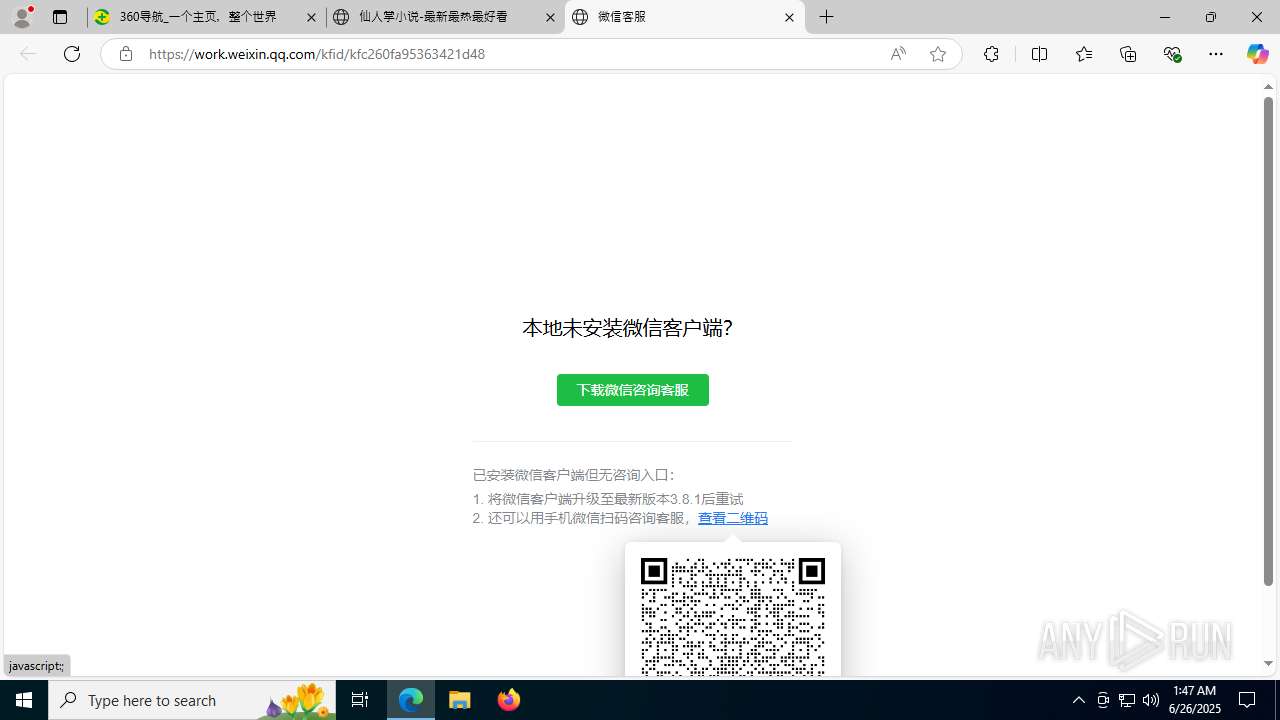The width and height of the screenshot is (1280, 720).
Task: Click 下载微信咨询客服 green button
Action: (633, 390)
